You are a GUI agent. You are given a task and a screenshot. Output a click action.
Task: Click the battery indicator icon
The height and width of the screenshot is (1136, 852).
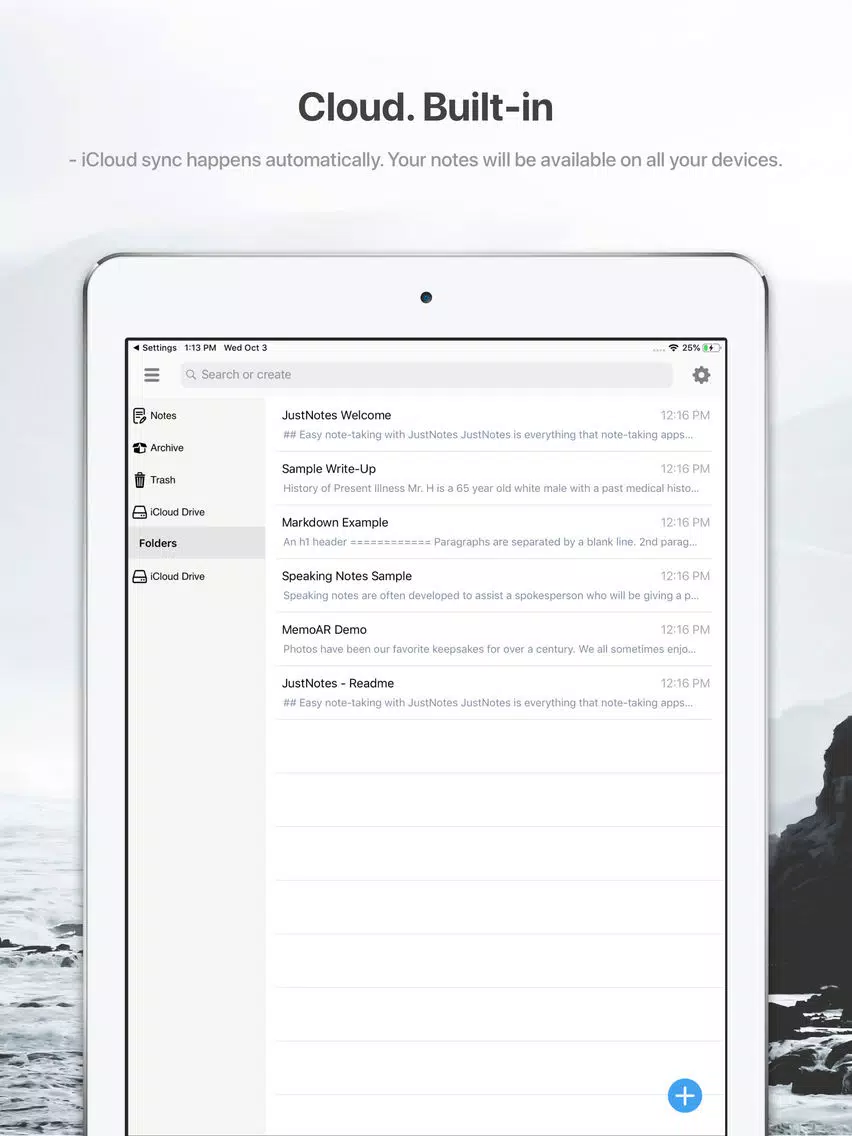(x=711, y=348)
